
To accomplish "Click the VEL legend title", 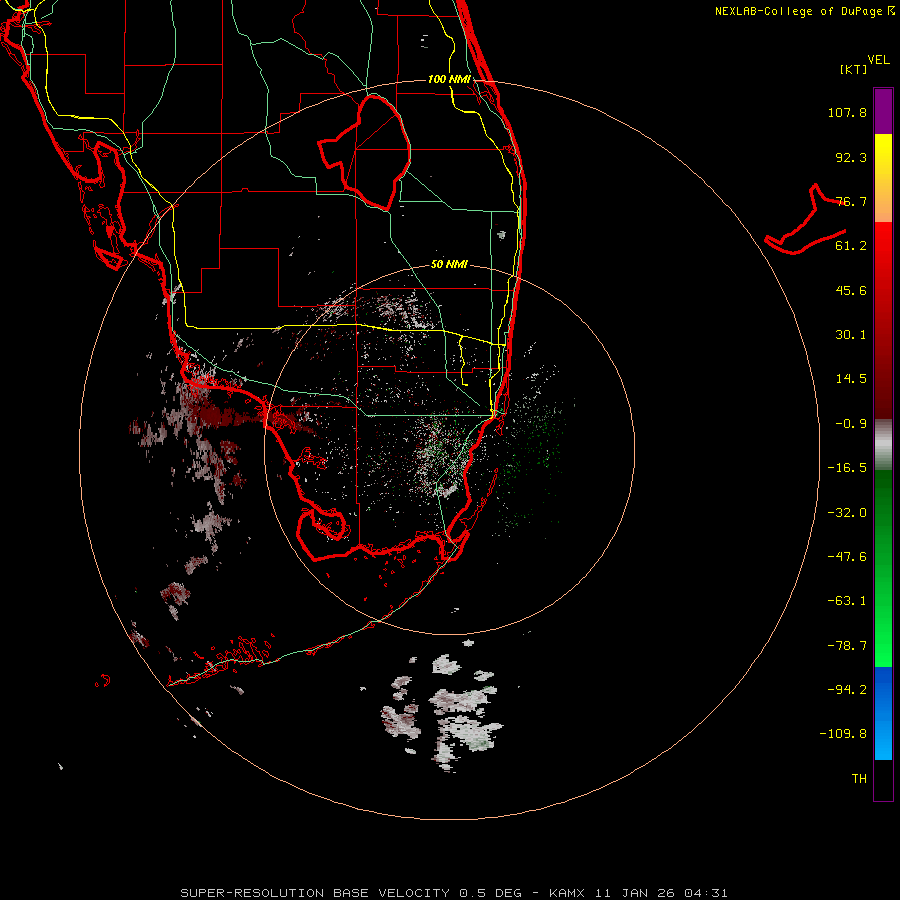I will [878, 60].
